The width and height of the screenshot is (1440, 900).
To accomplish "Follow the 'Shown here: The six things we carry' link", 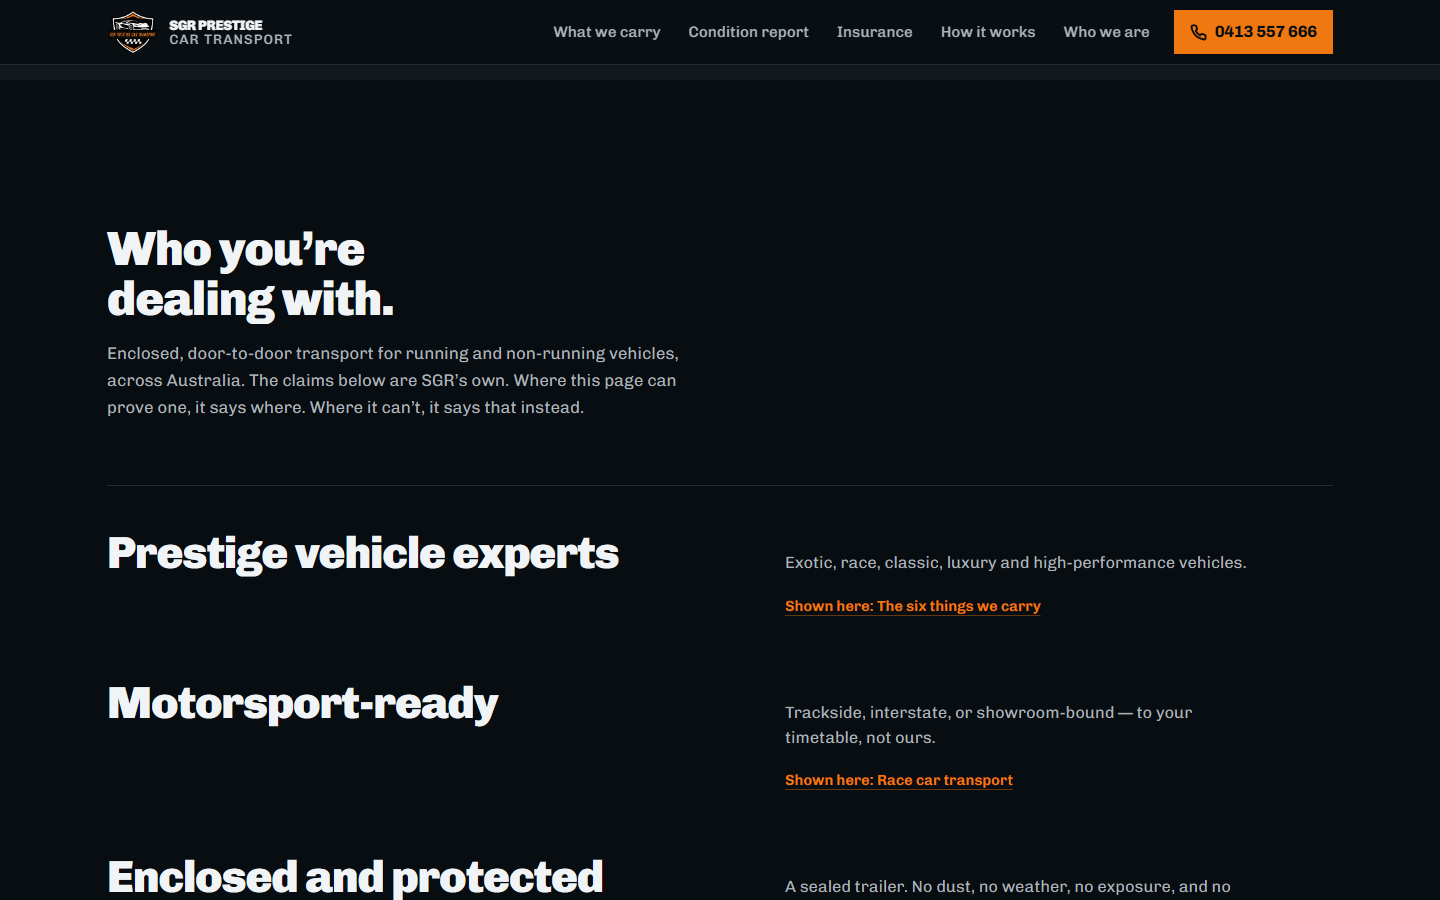I will coord(913,606).
